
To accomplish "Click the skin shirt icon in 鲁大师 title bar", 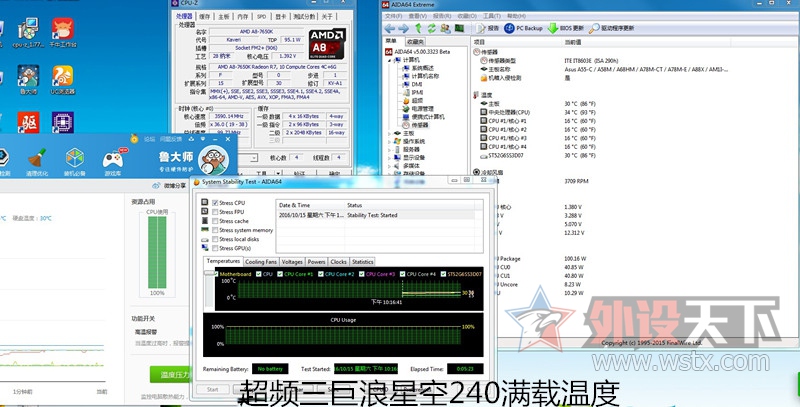I will (193, 138).
